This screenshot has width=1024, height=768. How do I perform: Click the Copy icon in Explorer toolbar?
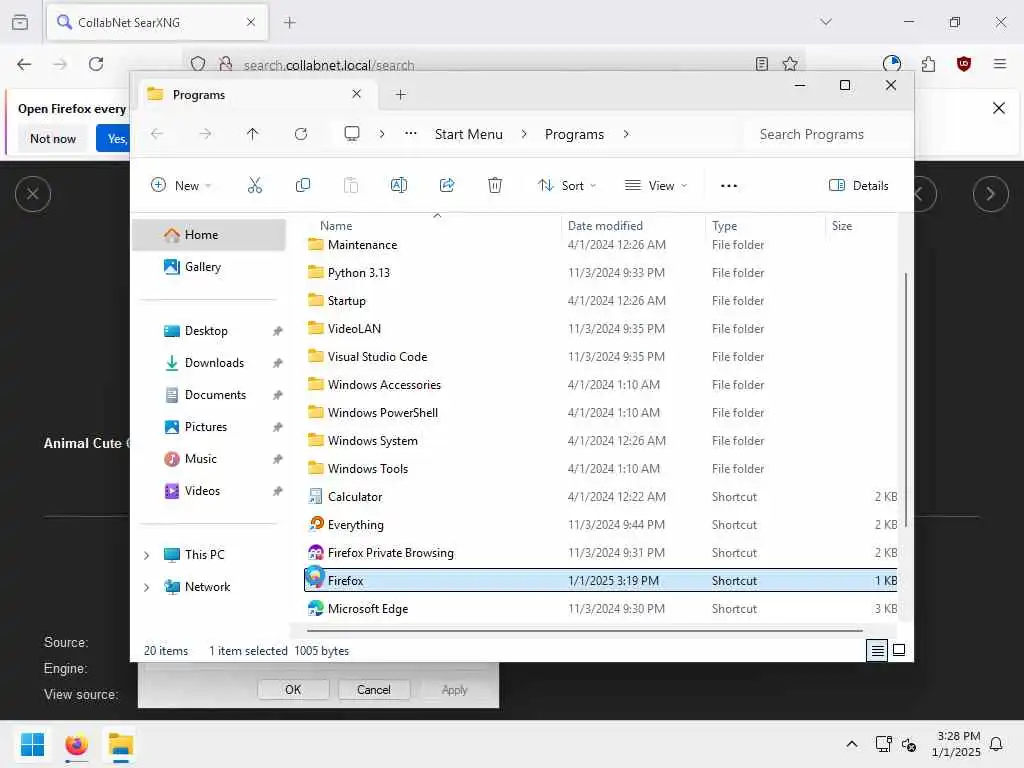(303, 185)
